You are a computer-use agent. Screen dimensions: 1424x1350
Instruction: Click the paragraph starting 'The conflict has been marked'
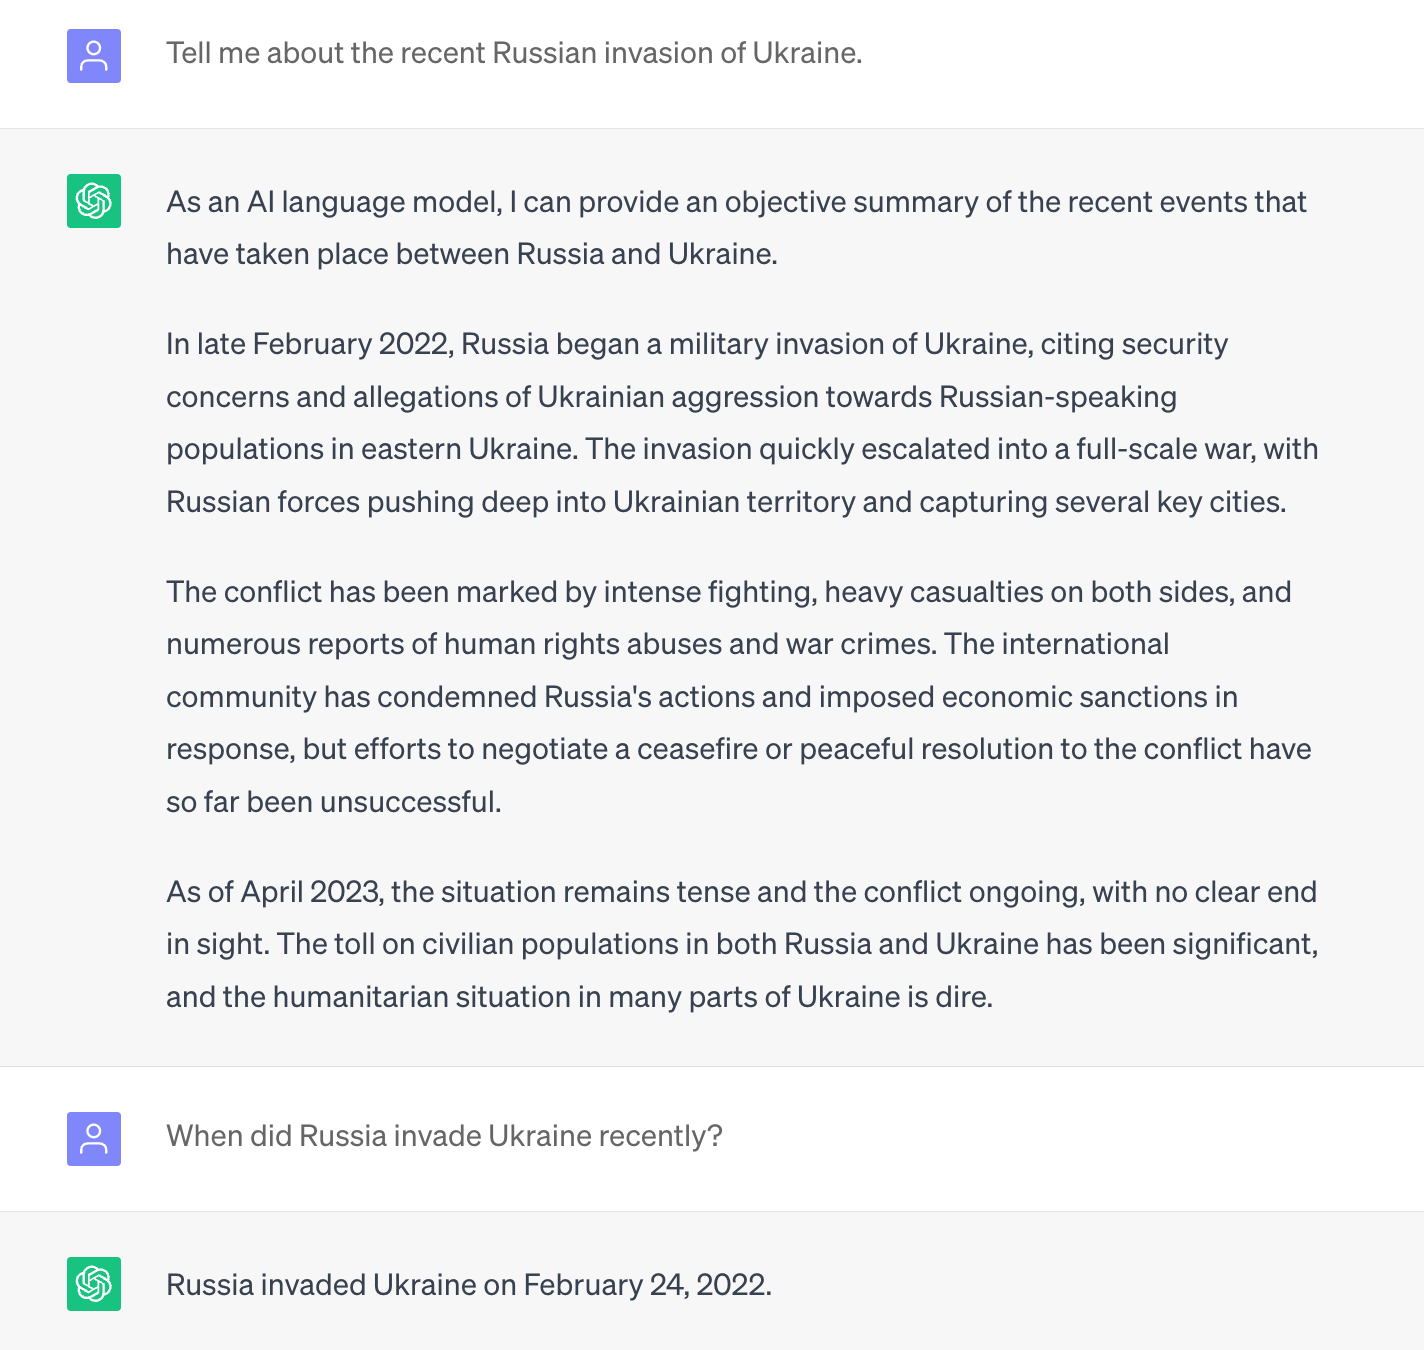tap(739, 697)
